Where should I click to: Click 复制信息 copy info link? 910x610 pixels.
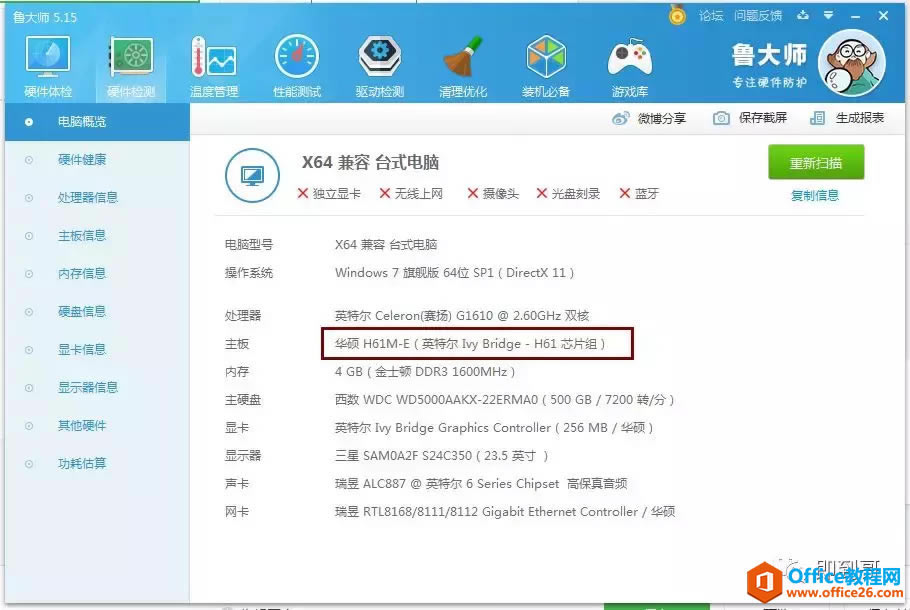pyautogui.click(x=815, y=196)
